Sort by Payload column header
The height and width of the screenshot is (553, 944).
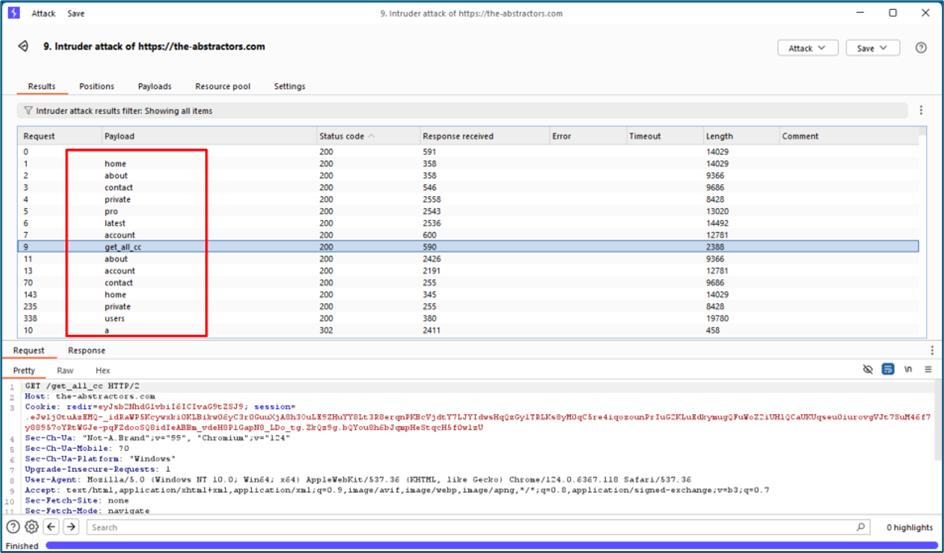pos(208,136)
